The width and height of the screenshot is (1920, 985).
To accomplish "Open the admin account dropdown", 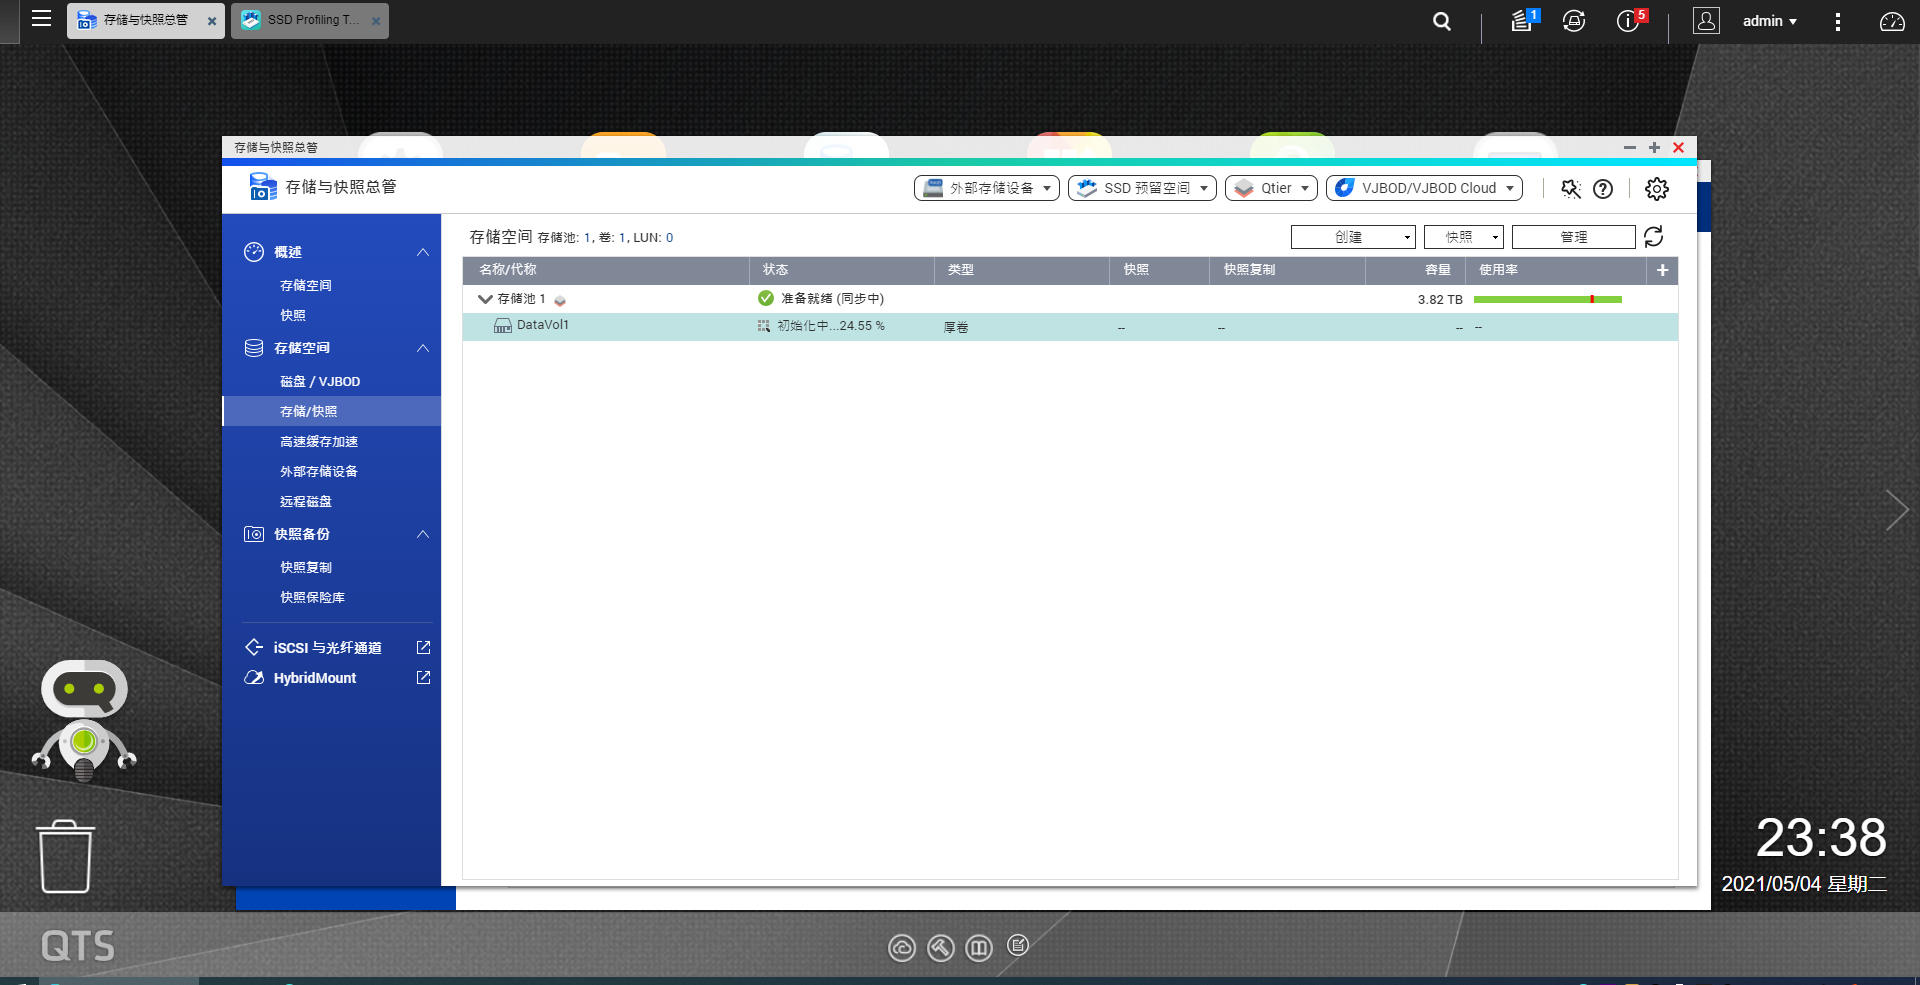I will (1769, 21).
